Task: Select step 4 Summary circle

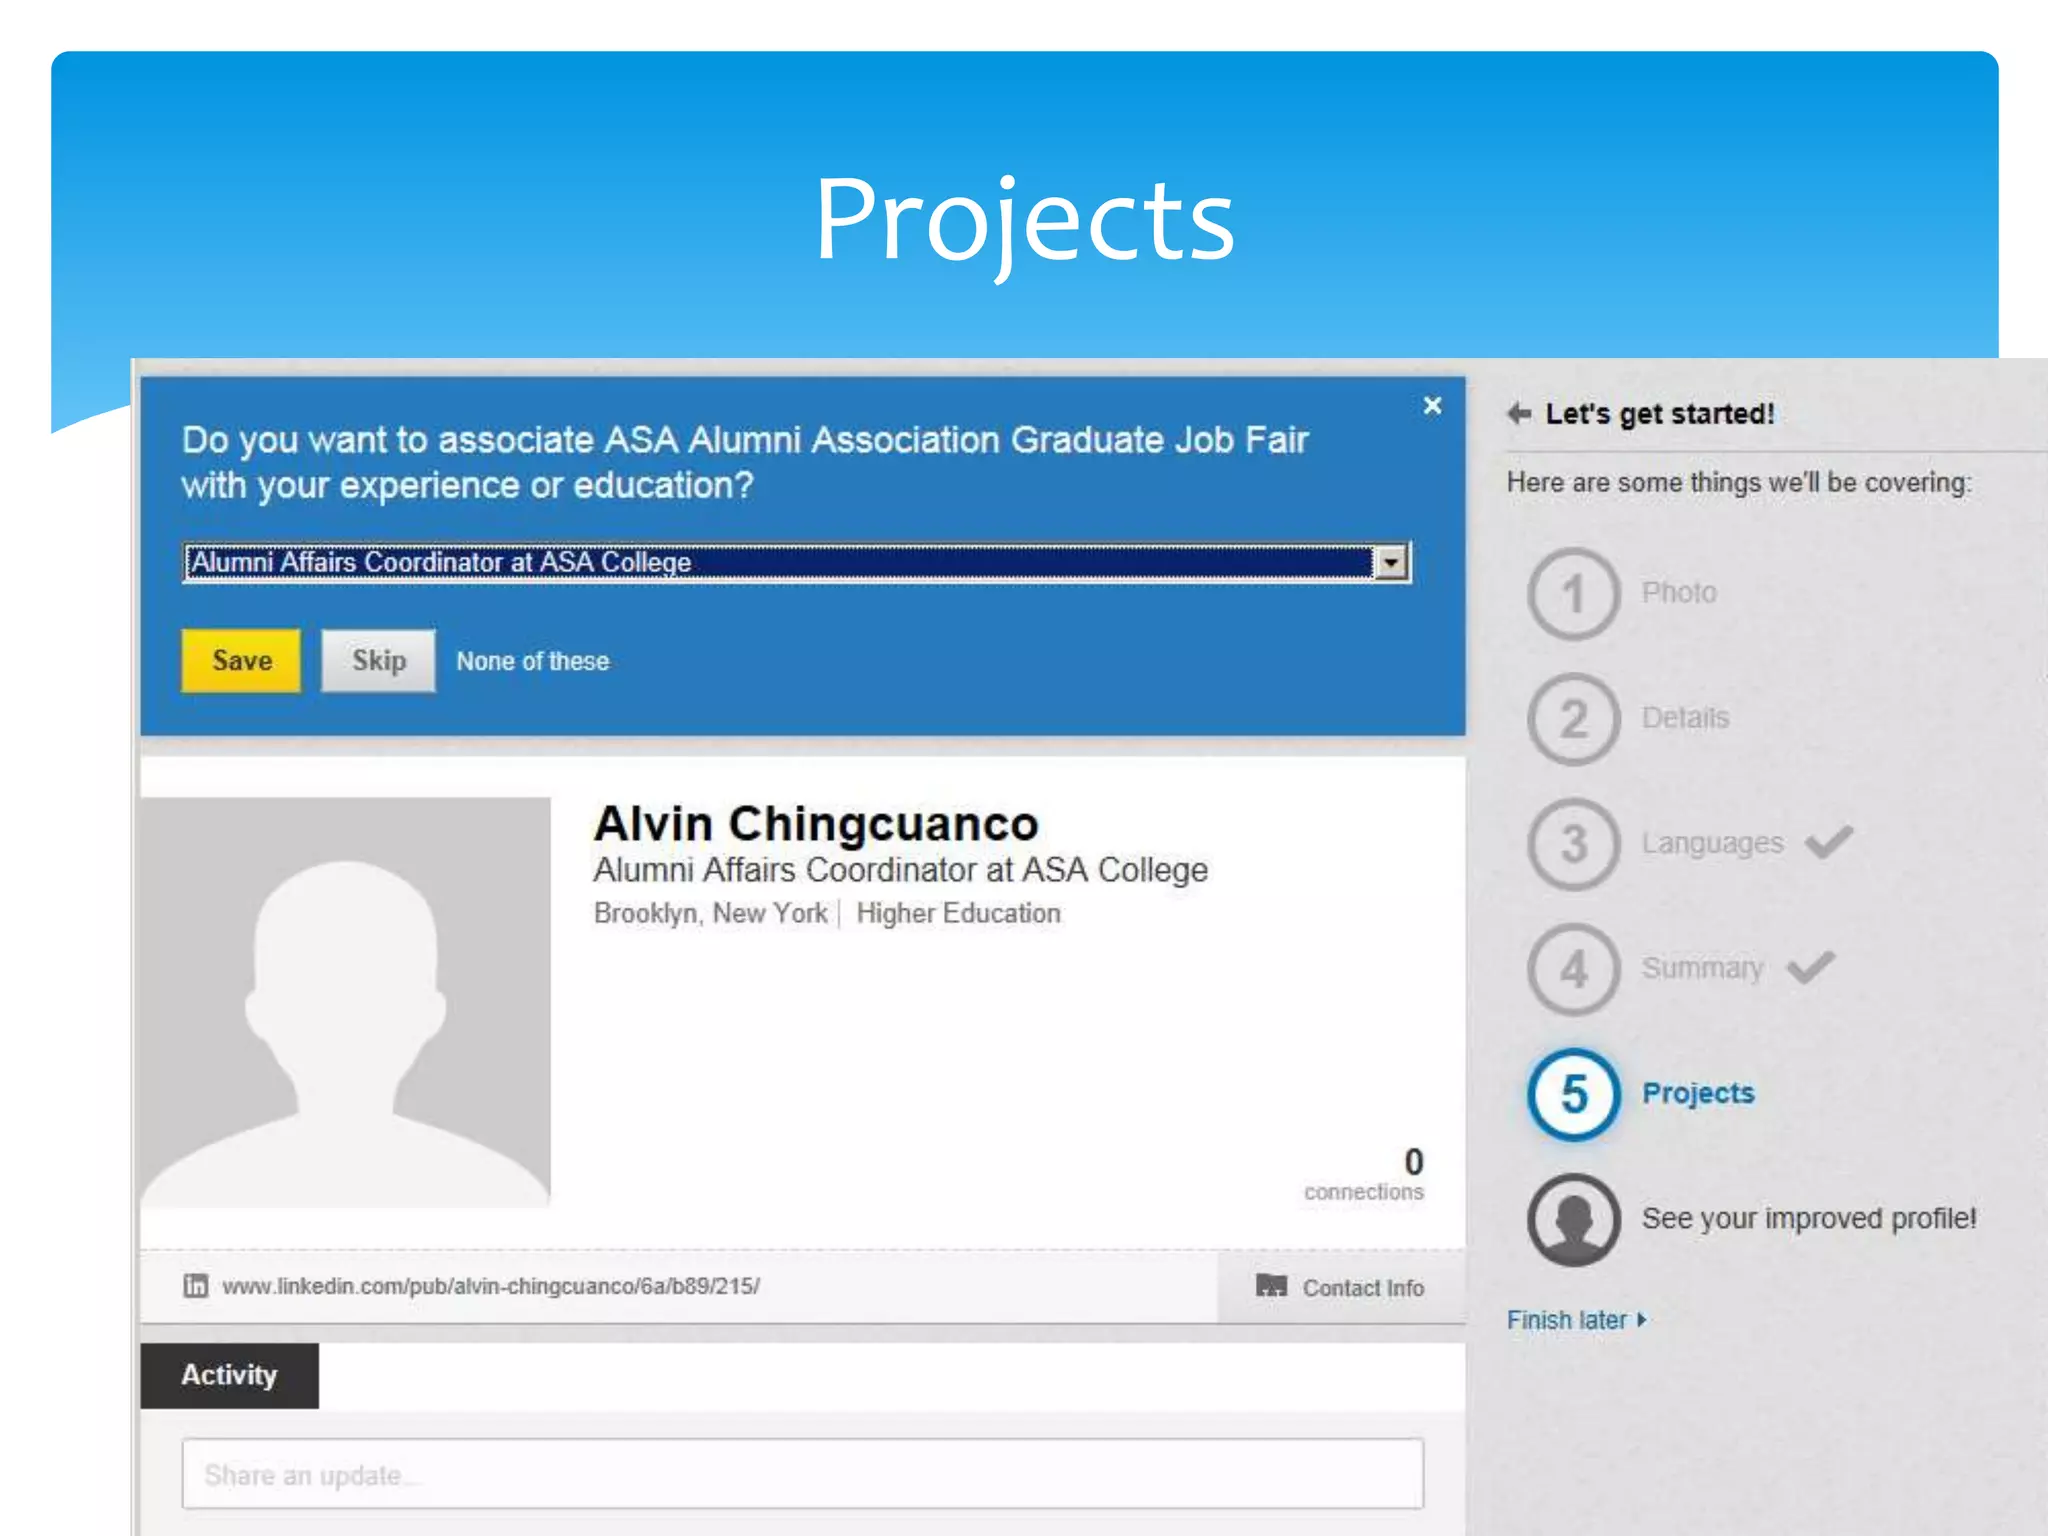Action: point(1573,969)
